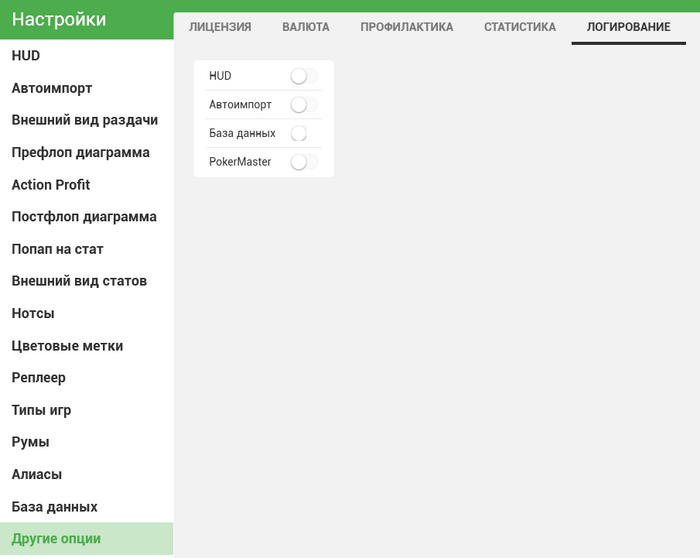Select Алиасы in the sidebar
The width and height of the screenshot is (700, 558).
click(x=87, y=475)
